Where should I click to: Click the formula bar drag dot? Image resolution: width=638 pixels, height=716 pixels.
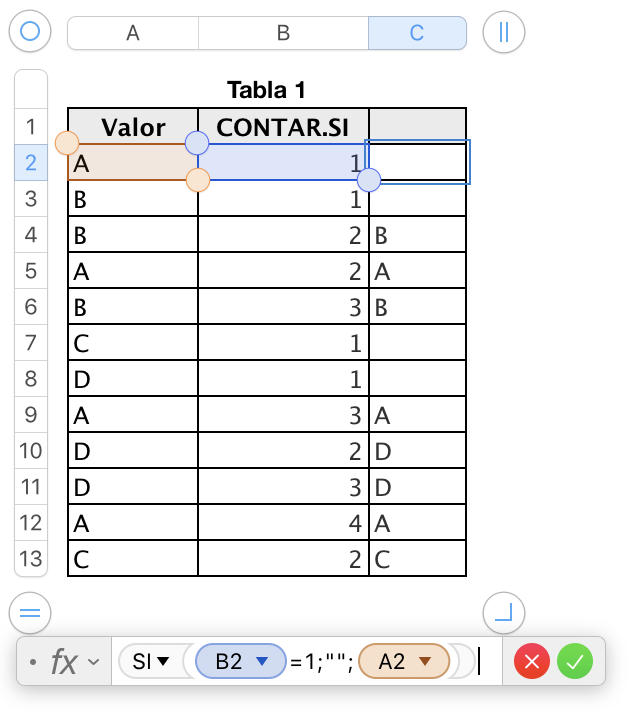34,662
